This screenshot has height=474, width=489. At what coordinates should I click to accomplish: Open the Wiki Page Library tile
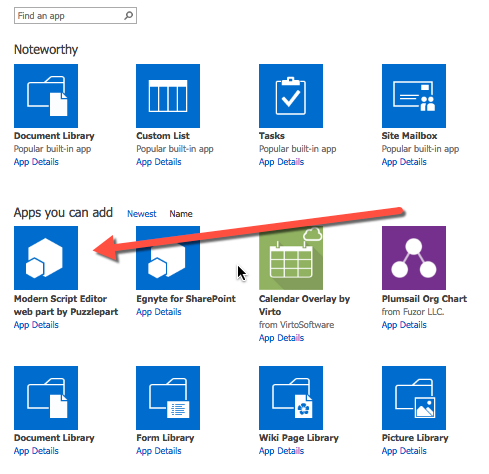pos(291,398)
